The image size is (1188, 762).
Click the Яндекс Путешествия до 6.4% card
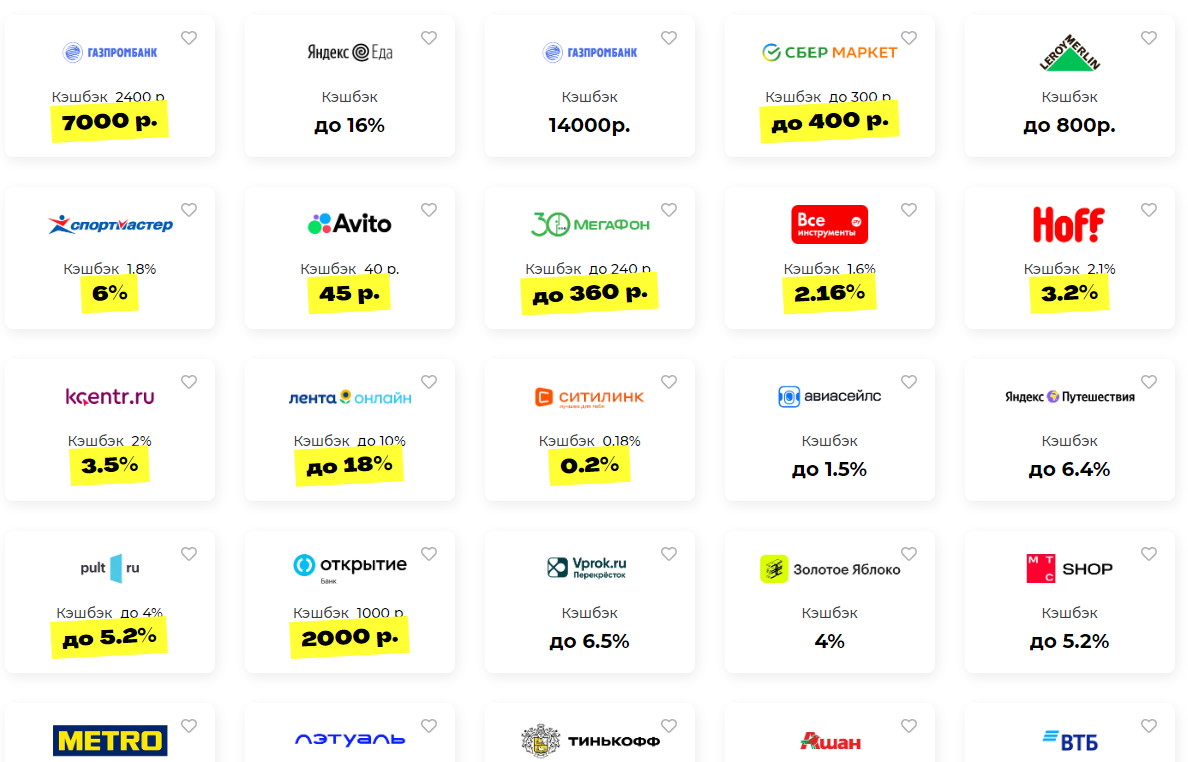pyautogui.click(x=1069, y=430)
